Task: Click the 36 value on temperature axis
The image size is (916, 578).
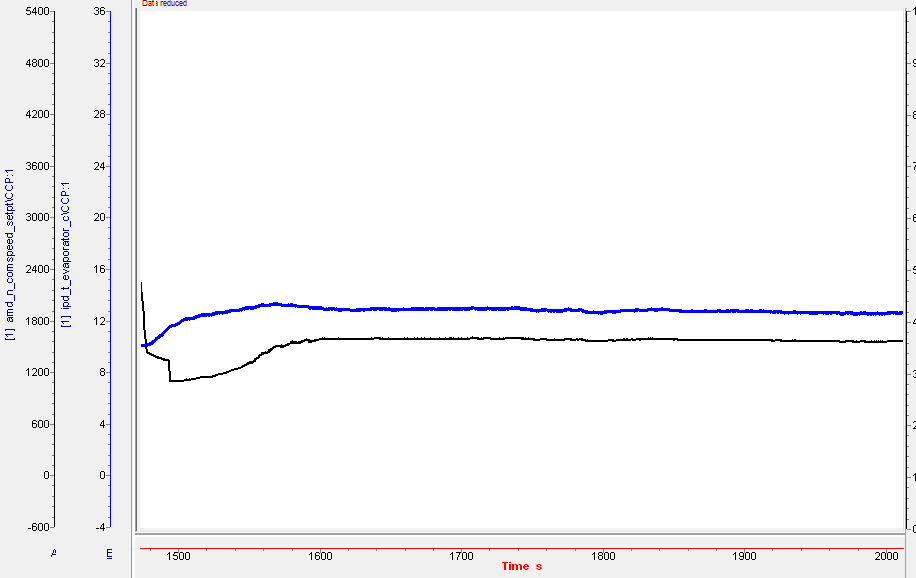Action: point(100,12)
